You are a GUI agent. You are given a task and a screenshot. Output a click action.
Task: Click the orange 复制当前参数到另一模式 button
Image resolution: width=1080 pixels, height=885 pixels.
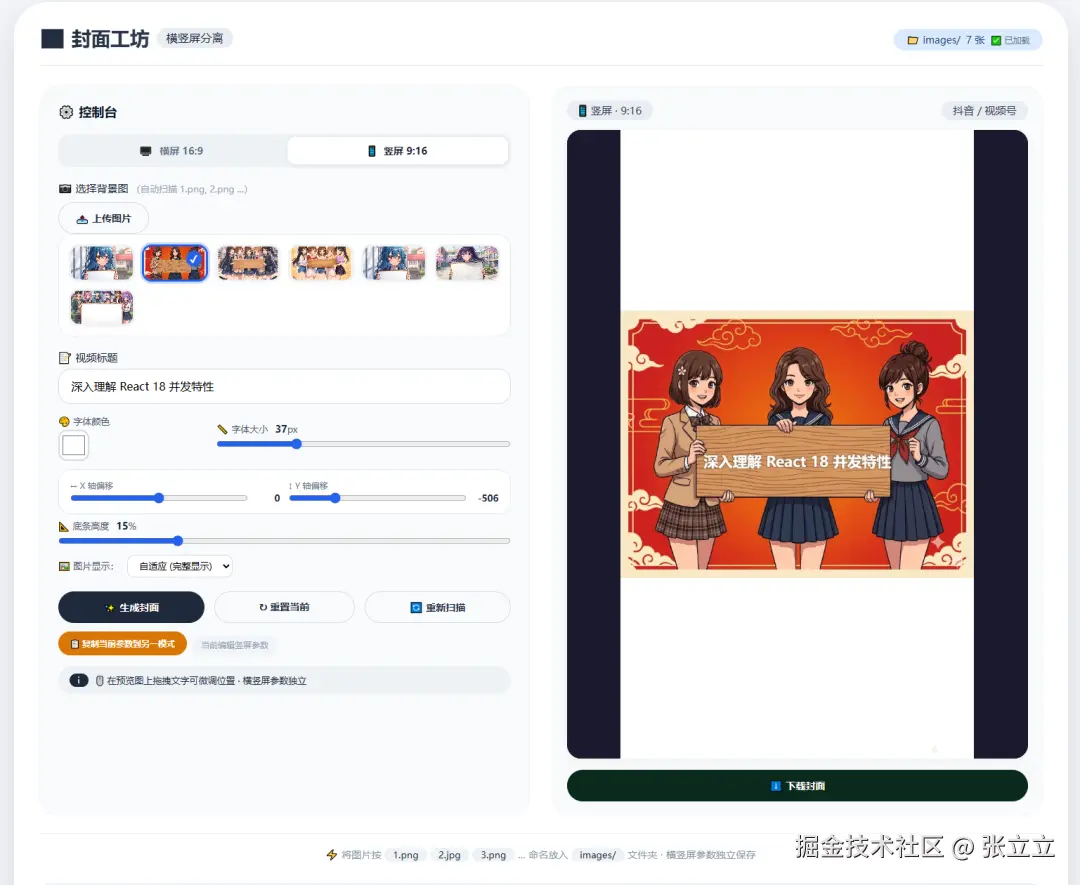click(x=123, y=644)
